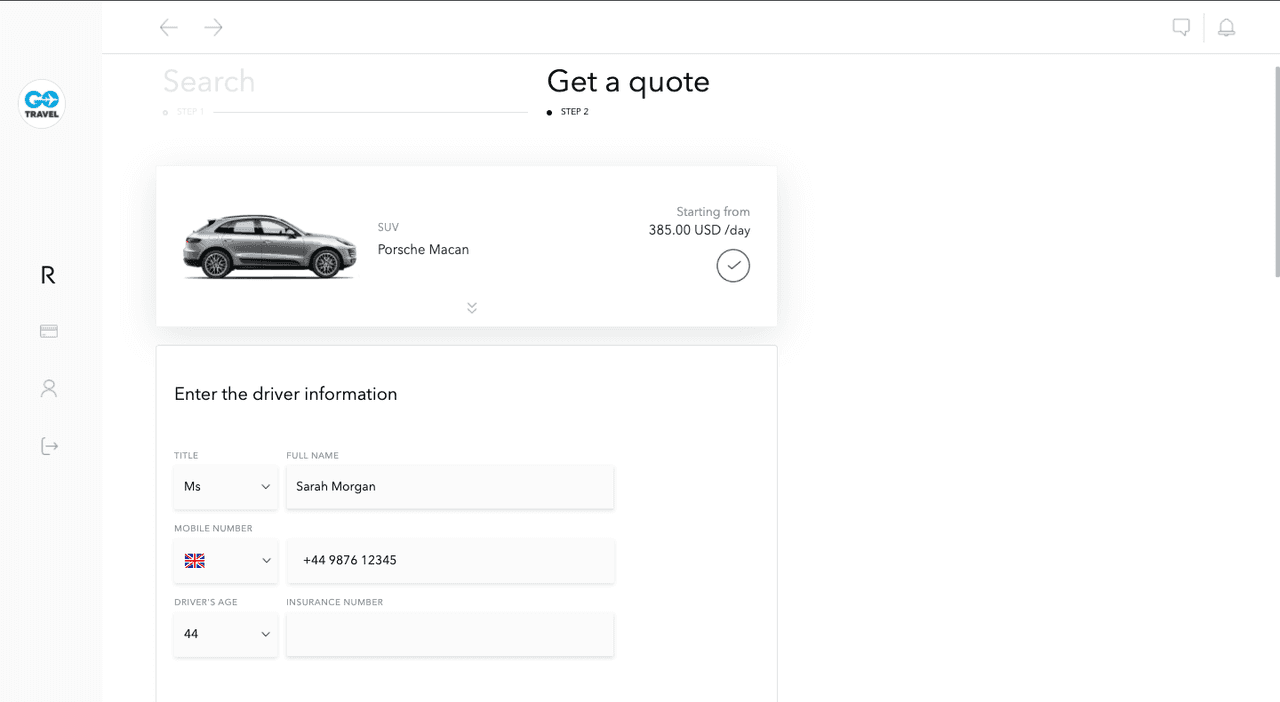Image resolution: width=1280 pixels, height=702 pixels.
Task: Select the R sidebar icon
Action: click(48, 276)
